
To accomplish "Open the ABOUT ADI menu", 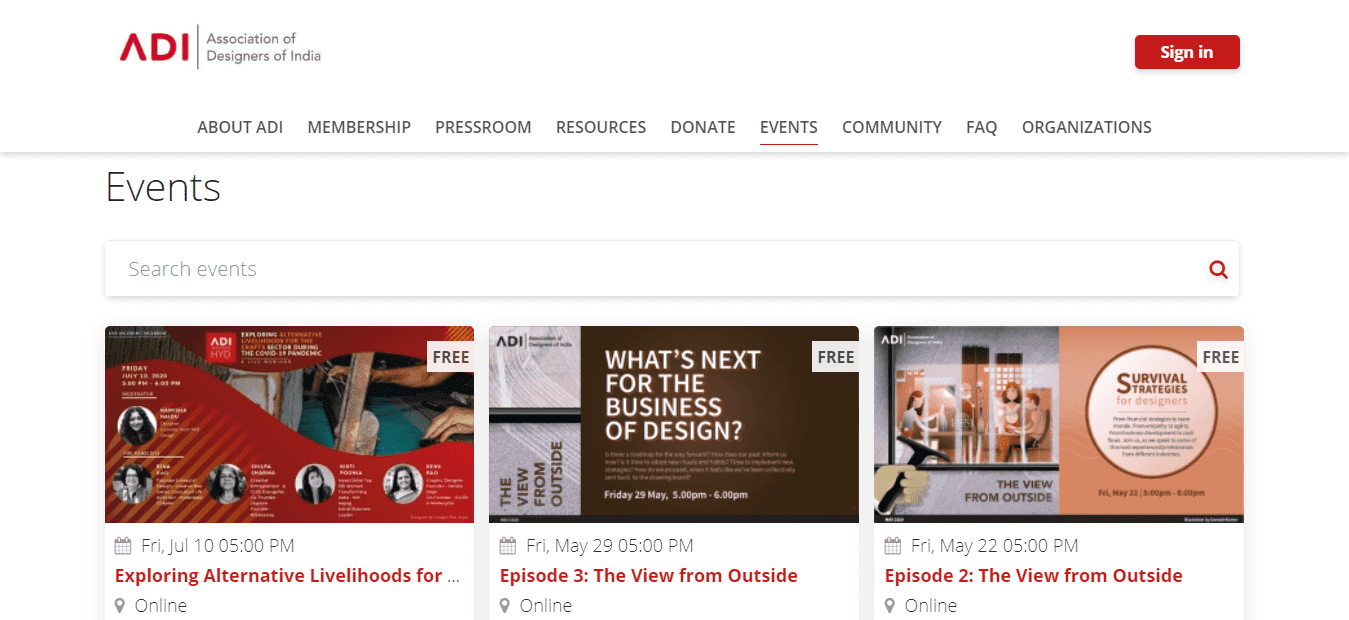I will click(x=240, y=127).
